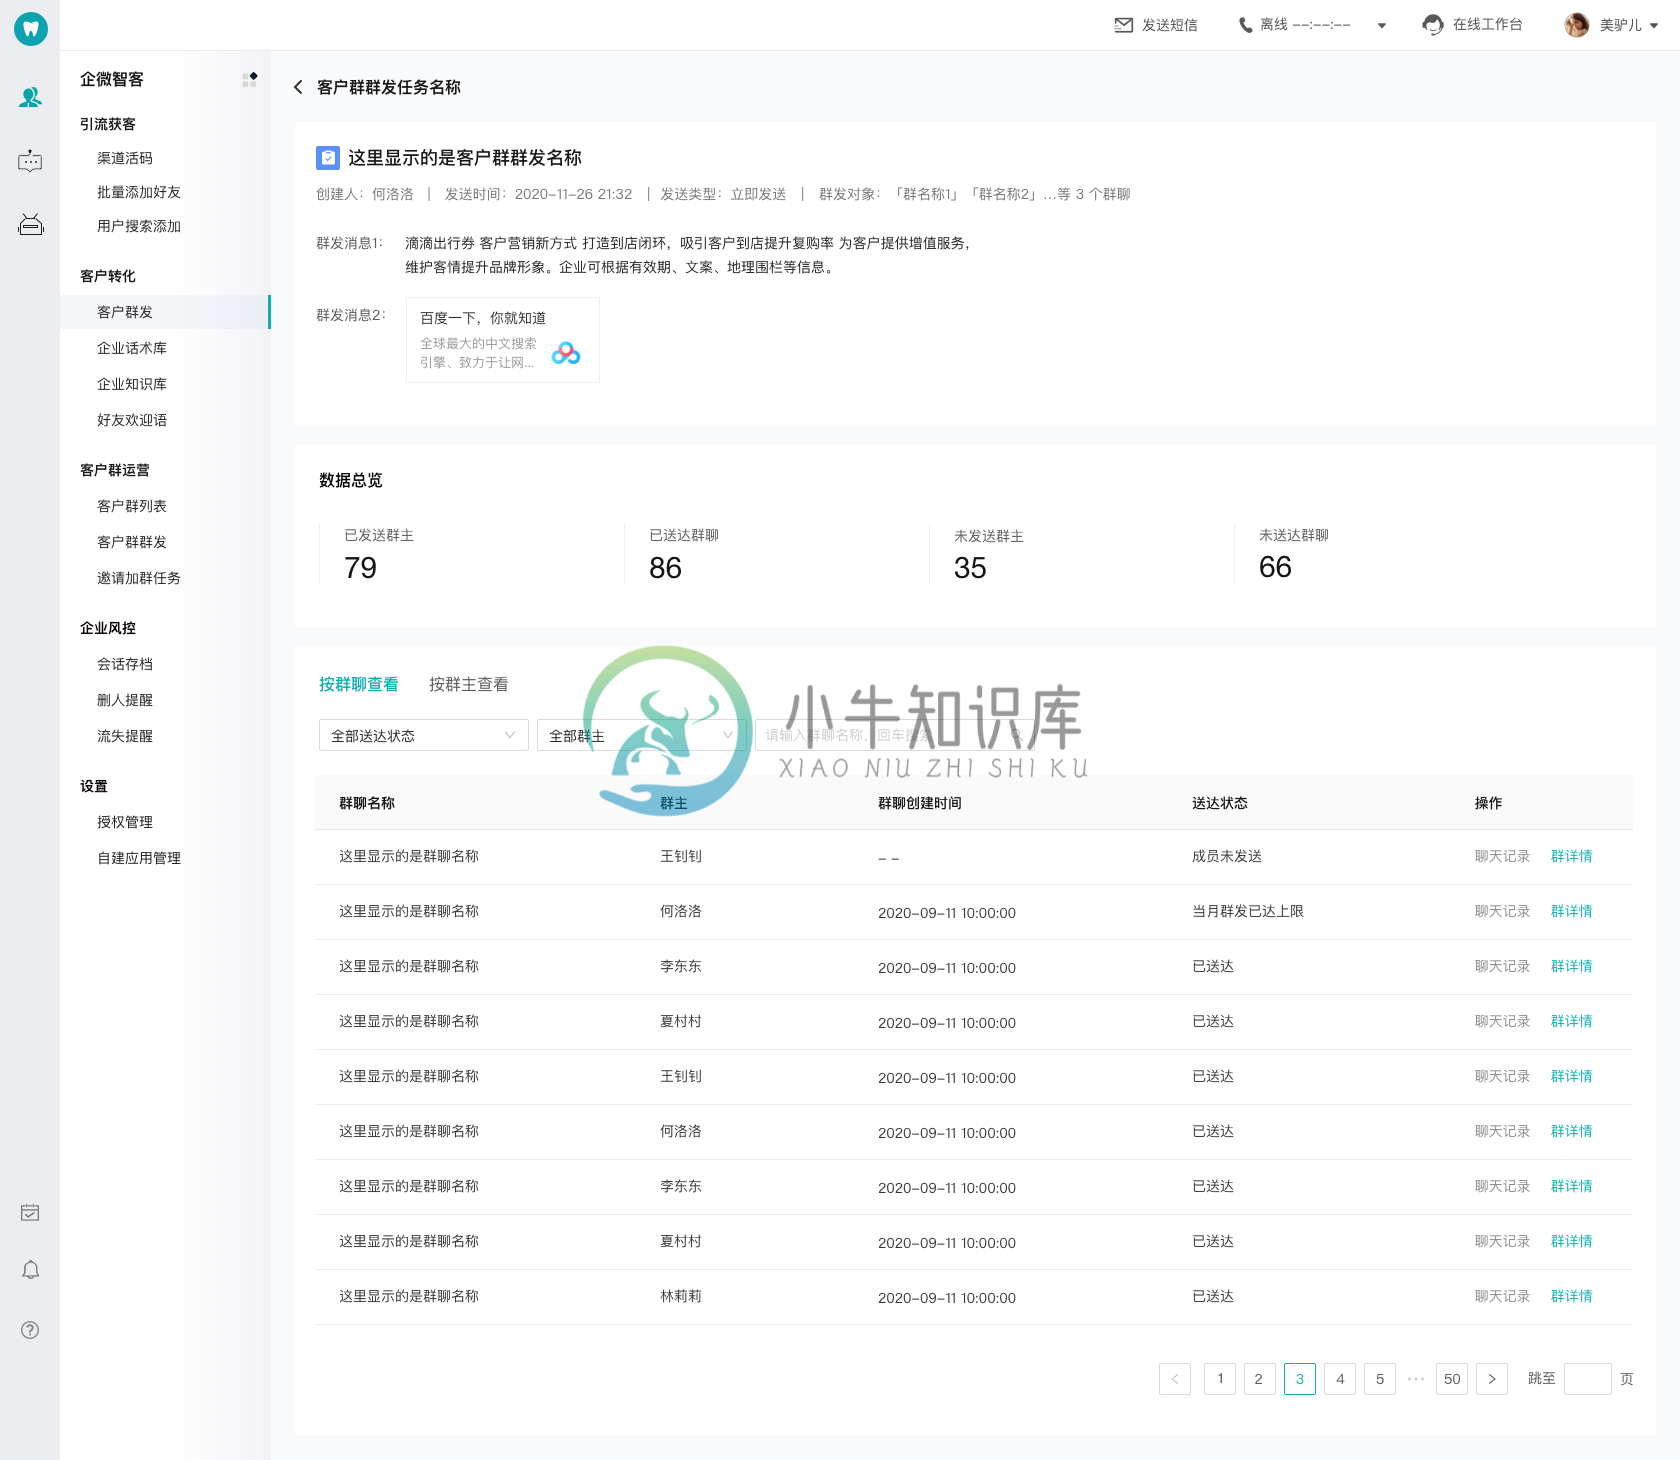1680x1460 pixels.
Task: Open the 全部群主 dropdown
Action: coord(641,735)
